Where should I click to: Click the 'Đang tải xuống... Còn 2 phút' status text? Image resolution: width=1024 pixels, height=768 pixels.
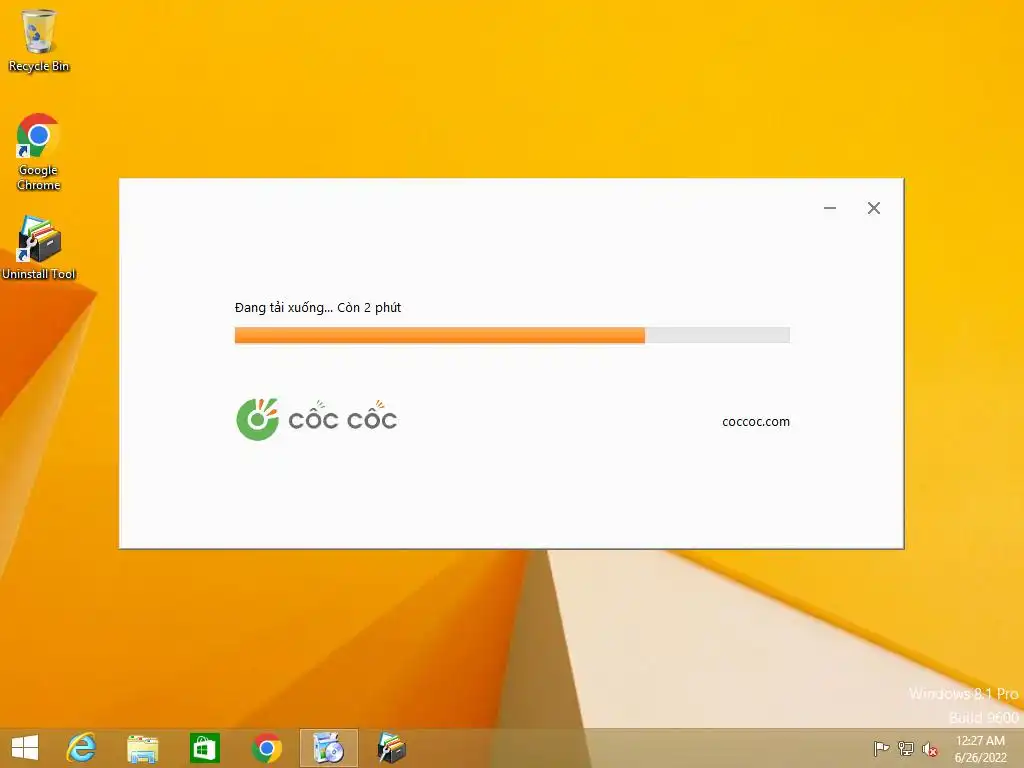[x=318, y=308]
